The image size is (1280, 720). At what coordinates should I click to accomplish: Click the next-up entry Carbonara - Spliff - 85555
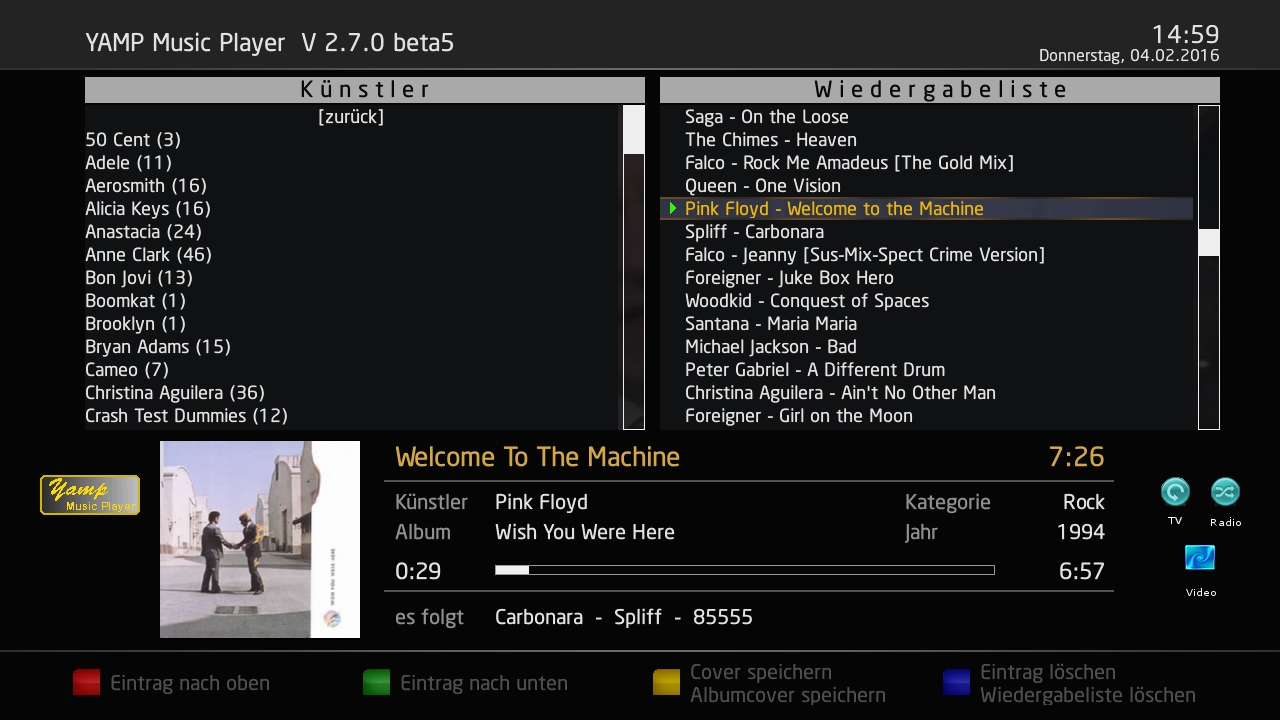[x=624, y=617]
